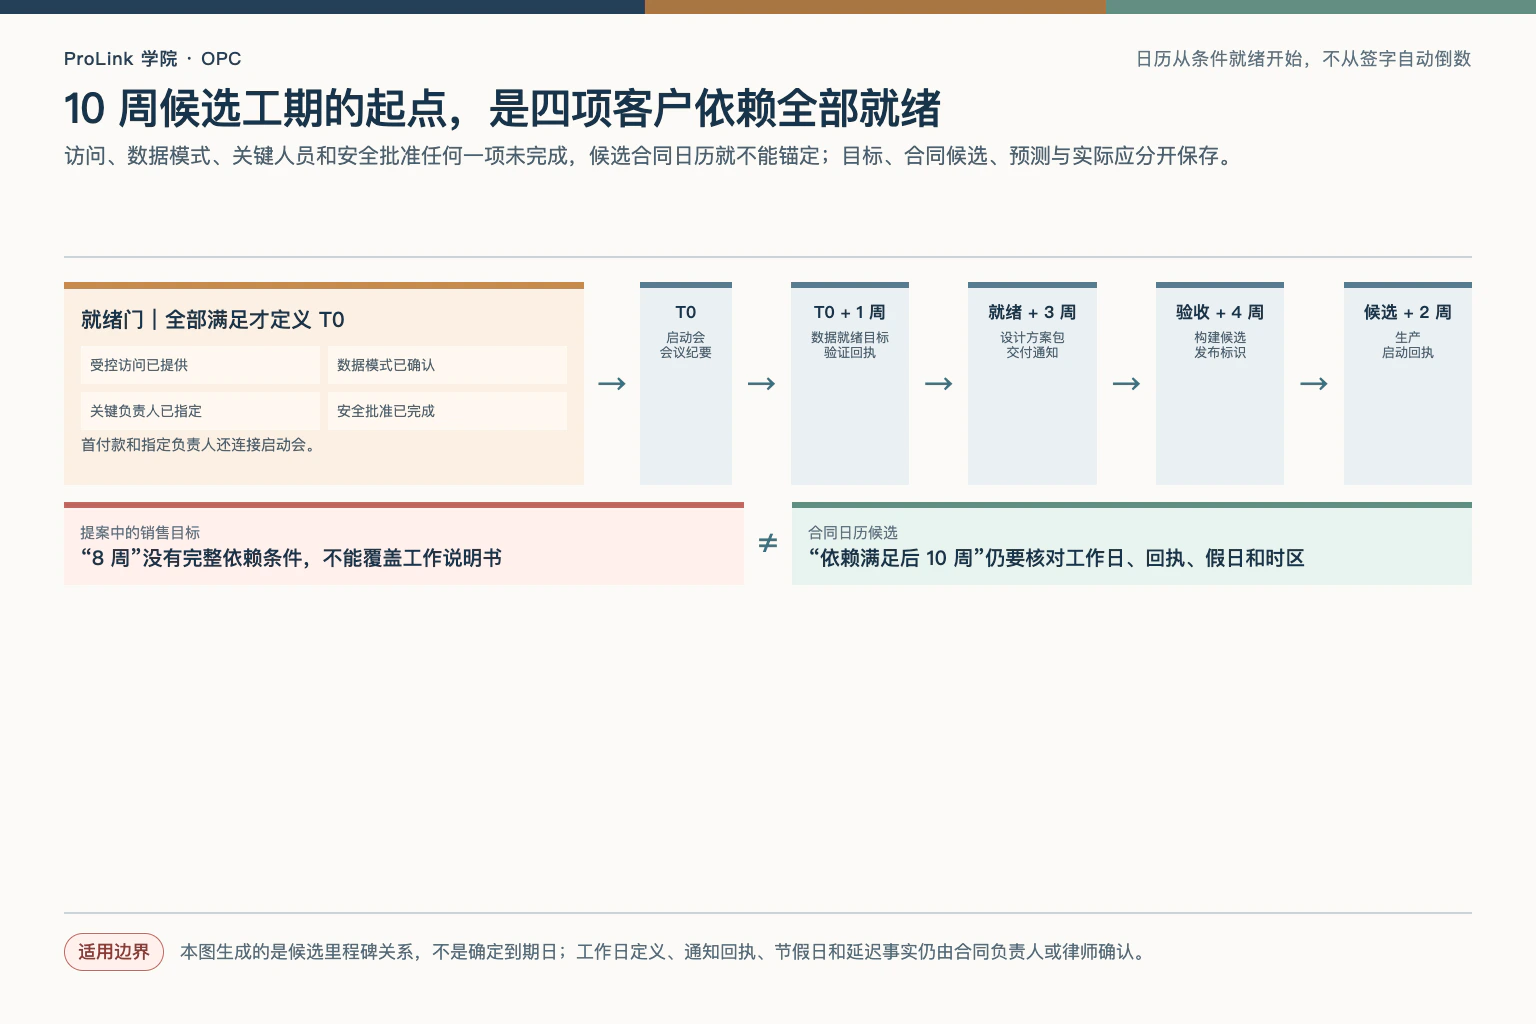Image resolution: width=1536 pixels, height=1024 pixels.
Task: Select the slide title about 10 周候选工期
Action: [502, 109]
